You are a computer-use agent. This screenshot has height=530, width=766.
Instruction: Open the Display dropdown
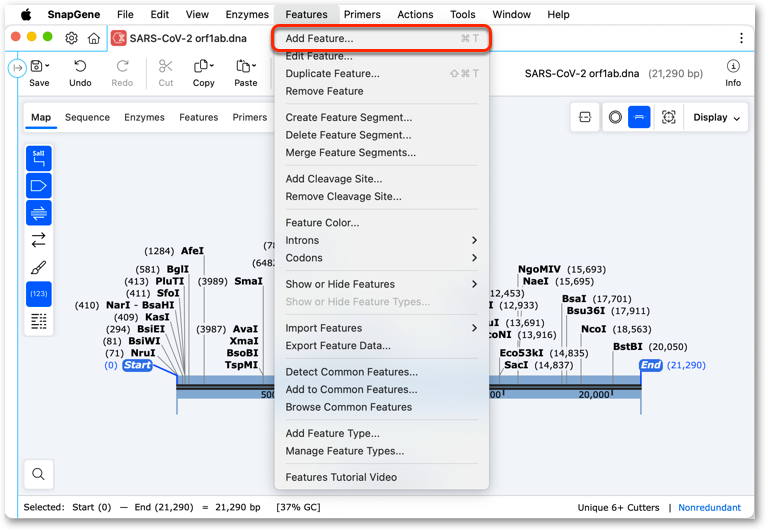coord(716,117)
